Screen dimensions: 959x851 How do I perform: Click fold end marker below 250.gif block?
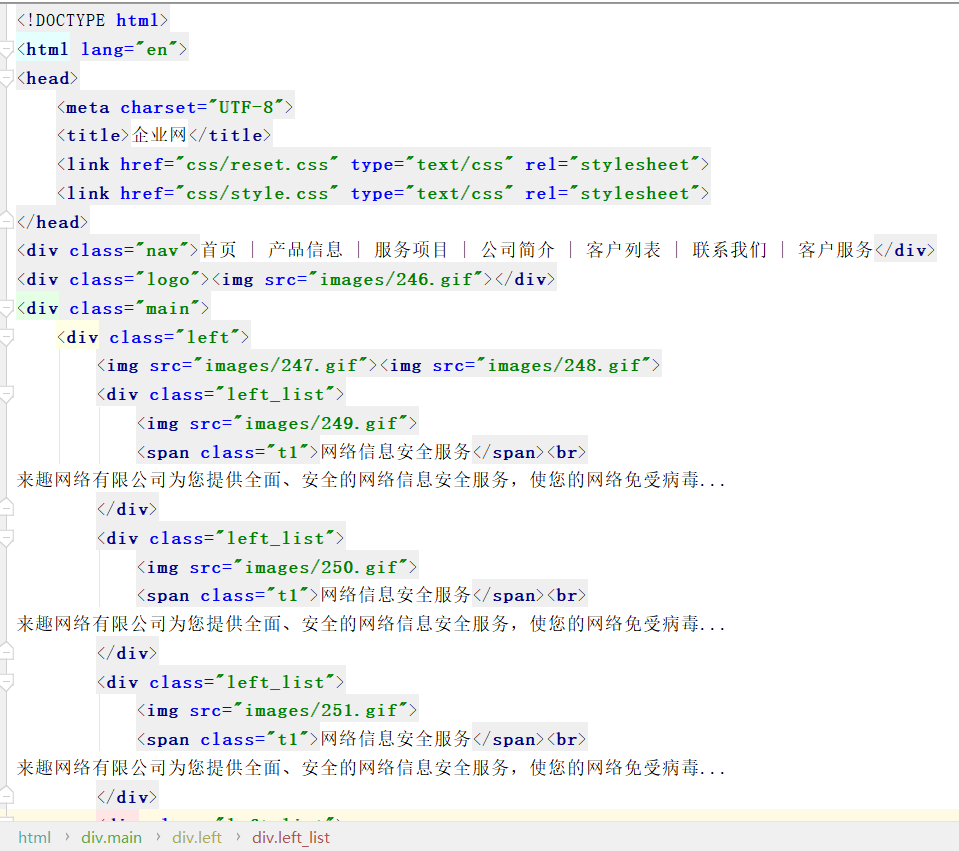click(6, 653)
